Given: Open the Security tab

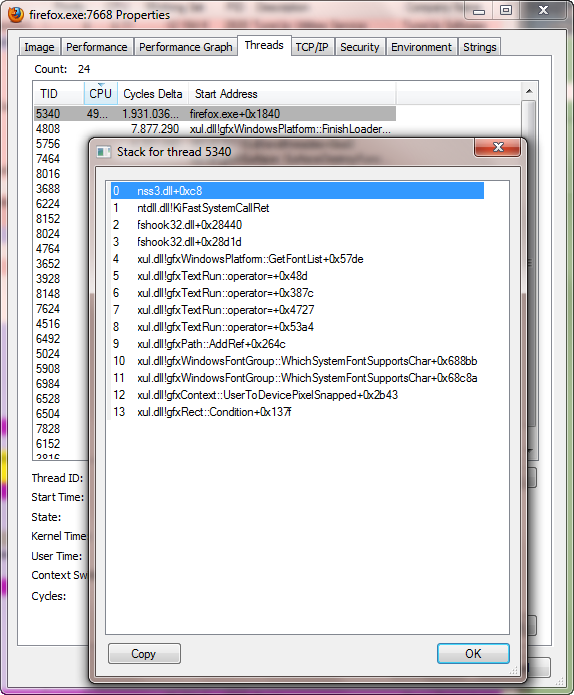Looking at the screenshot, I should [x=359, y=47].
